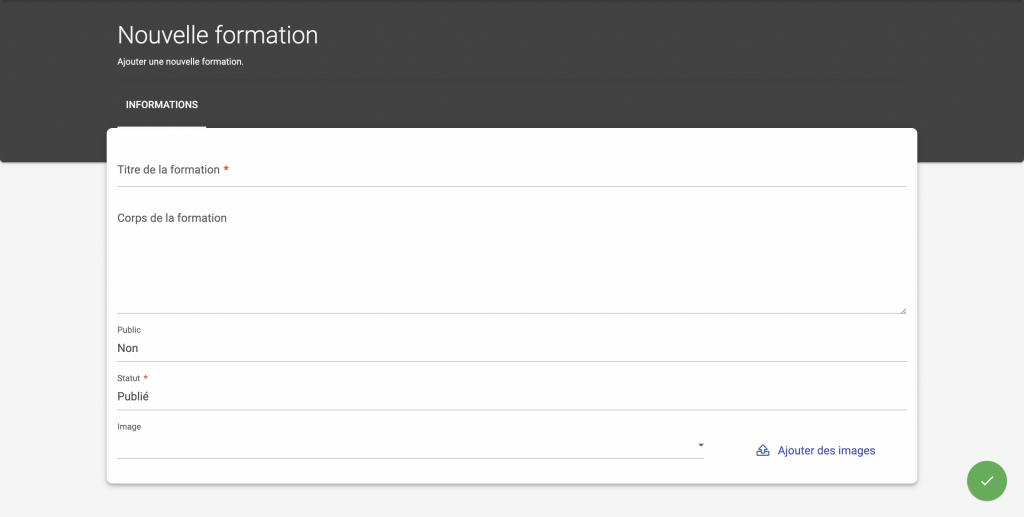1024x517 pixels.
Task: Click the green checkmark save button
Action: (986, 481)
